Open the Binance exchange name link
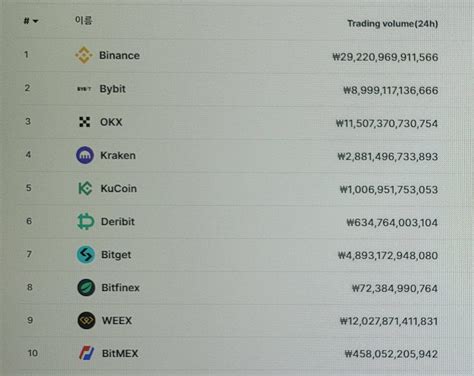474x376 pixels. (119, 55)
